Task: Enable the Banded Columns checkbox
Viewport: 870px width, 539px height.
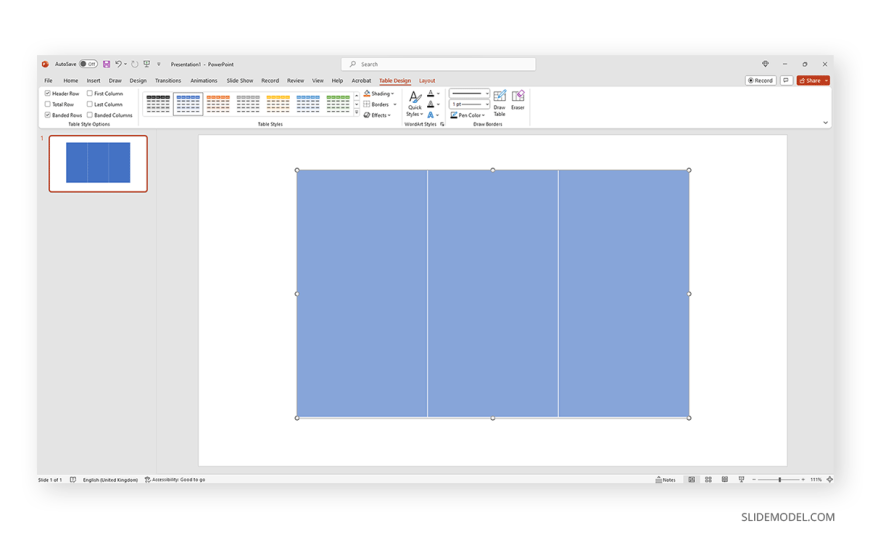Action: 89,115
